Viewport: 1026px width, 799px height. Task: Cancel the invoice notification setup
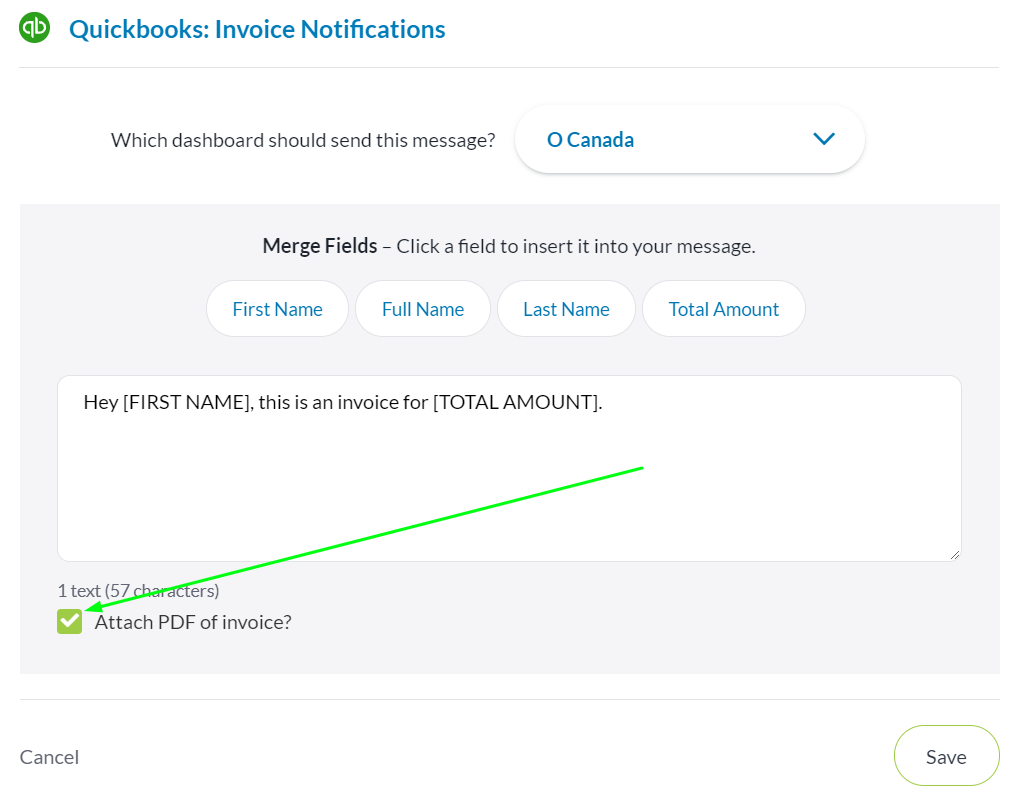coord(49,757)
